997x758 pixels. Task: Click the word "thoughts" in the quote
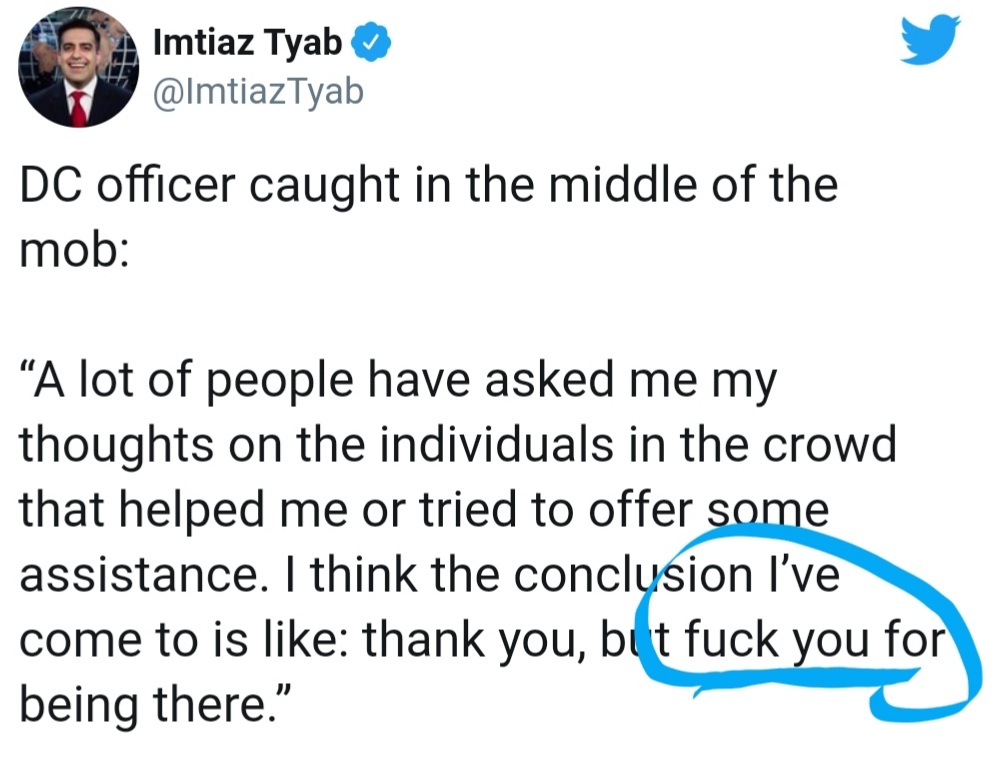click(x=117, y=446)
